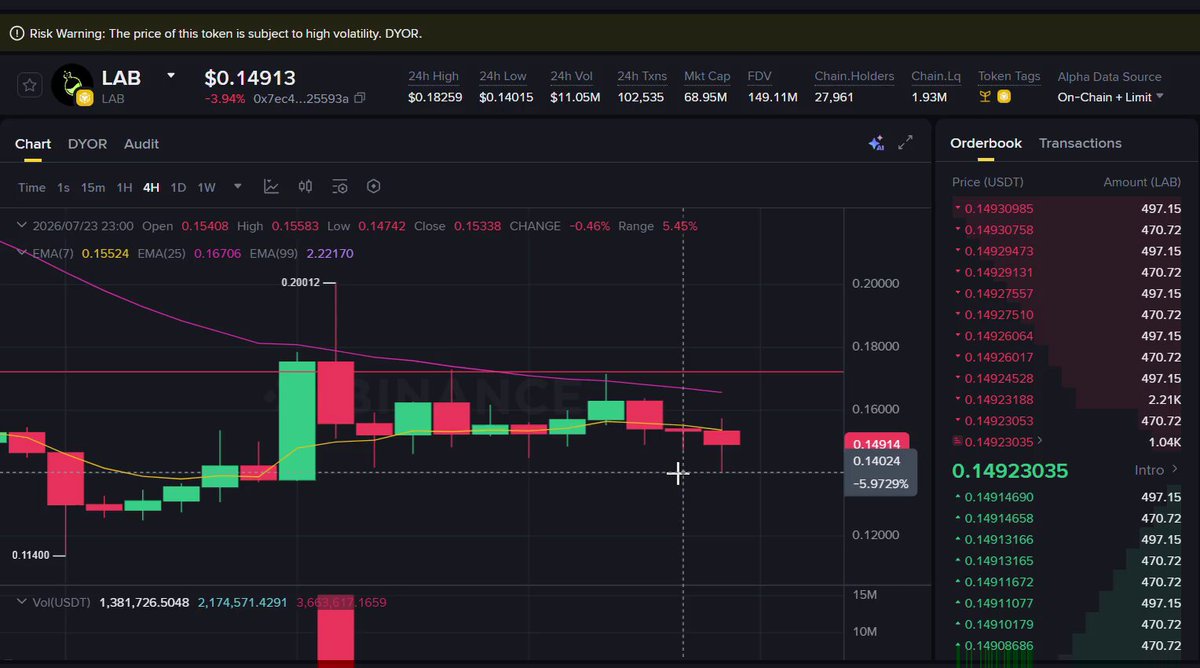1200x668 pixels.
Task: Expand the chart to fullscreen
Action: coord(906,143)
